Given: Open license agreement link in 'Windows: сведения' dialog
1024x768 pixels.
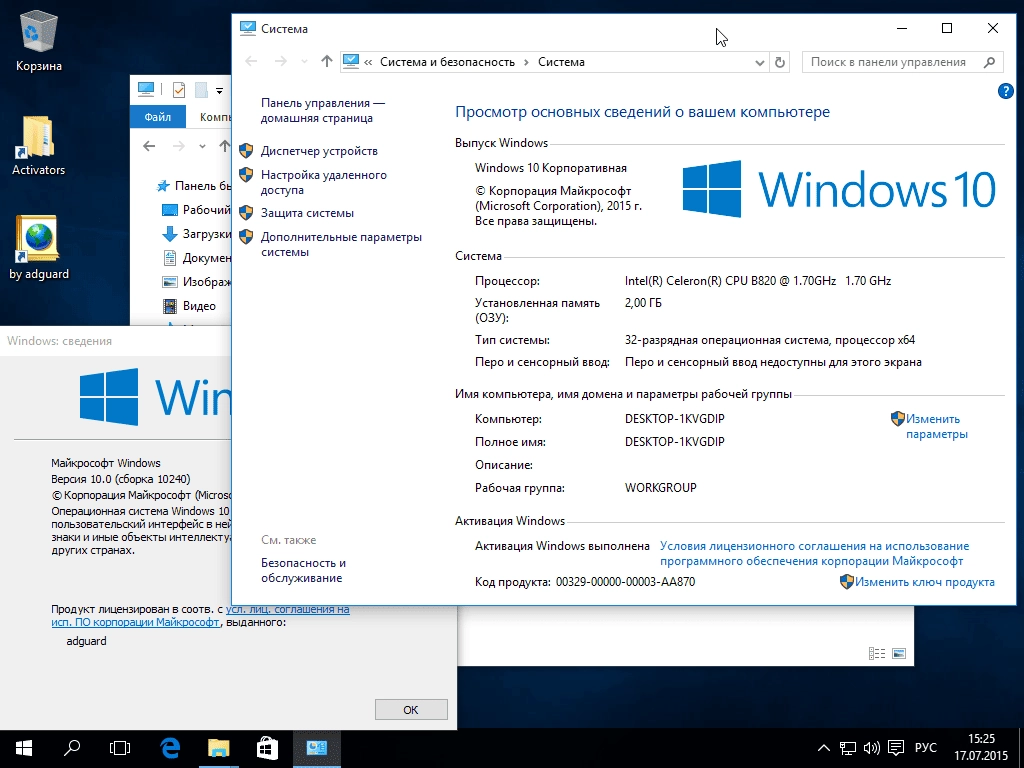Looking at the screenshot, I should pos(200,616).
